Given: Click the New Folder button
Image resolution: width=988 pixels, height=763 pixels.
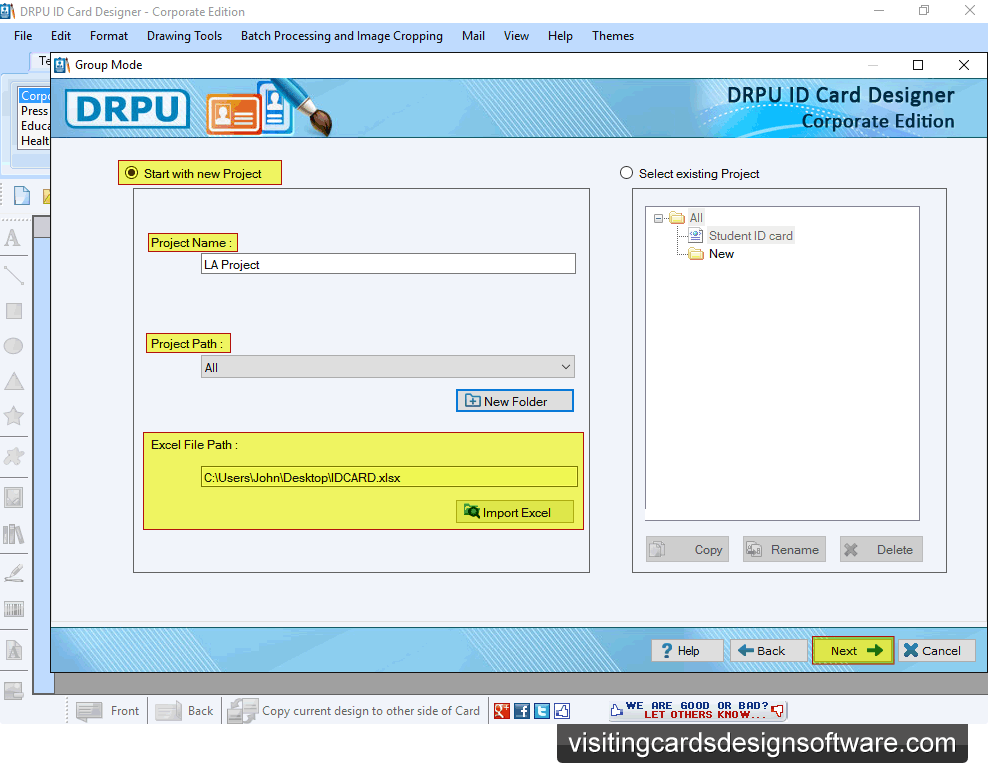Looking at the screenshot, I should point(515,401).
